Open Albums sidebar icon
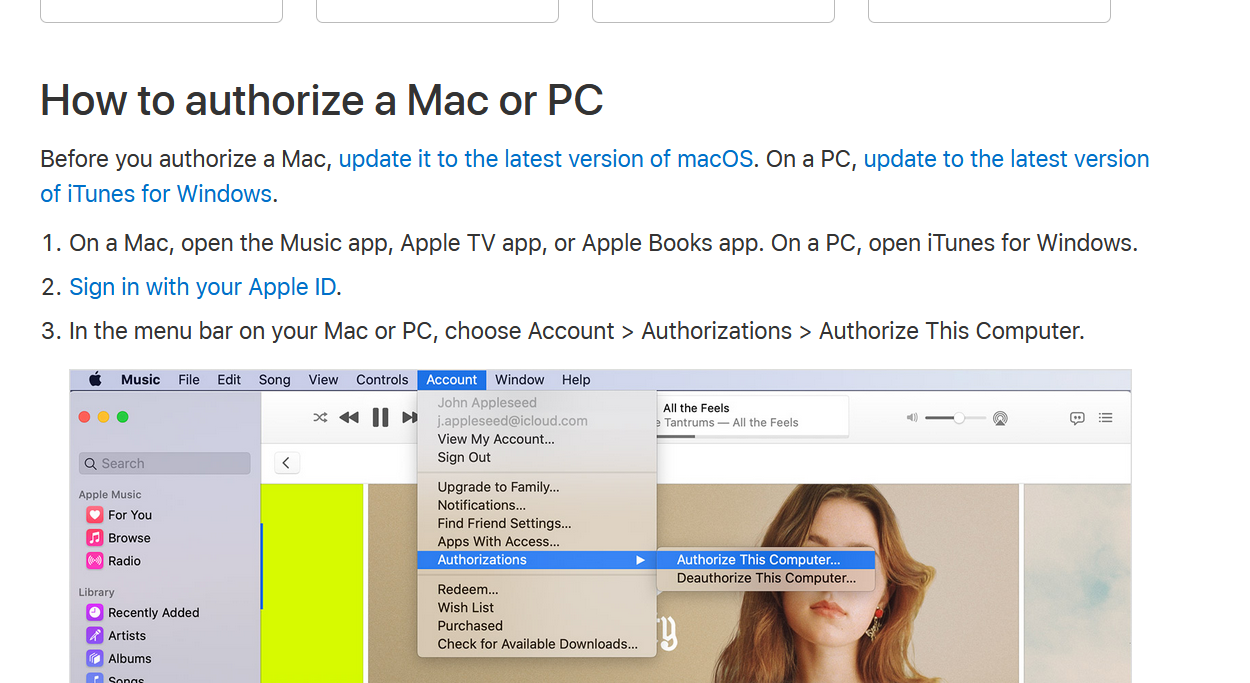 (95, 659)
